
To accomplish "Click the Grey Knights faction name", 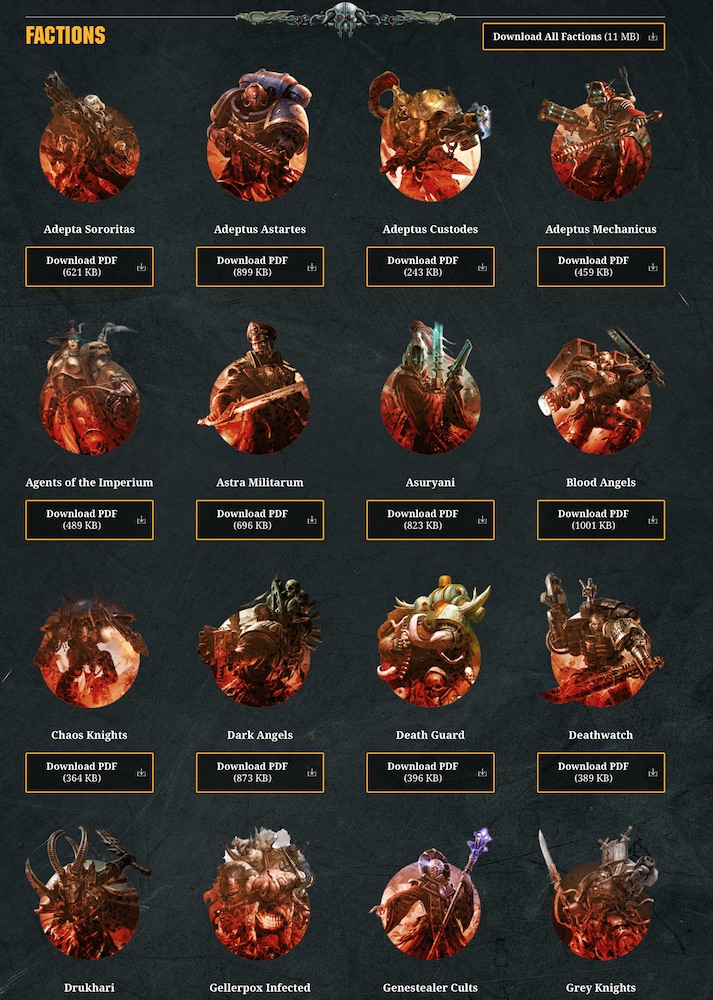I will 601,988.
